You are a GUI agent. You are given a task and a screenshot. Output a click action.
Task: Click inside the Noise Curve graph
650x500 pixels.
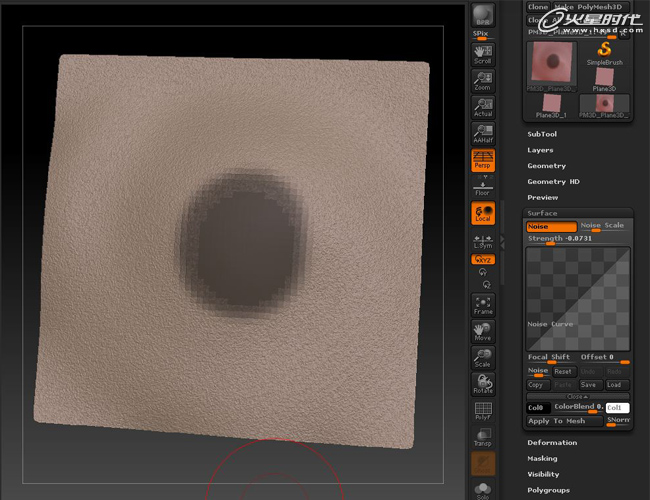coord(578,299)
